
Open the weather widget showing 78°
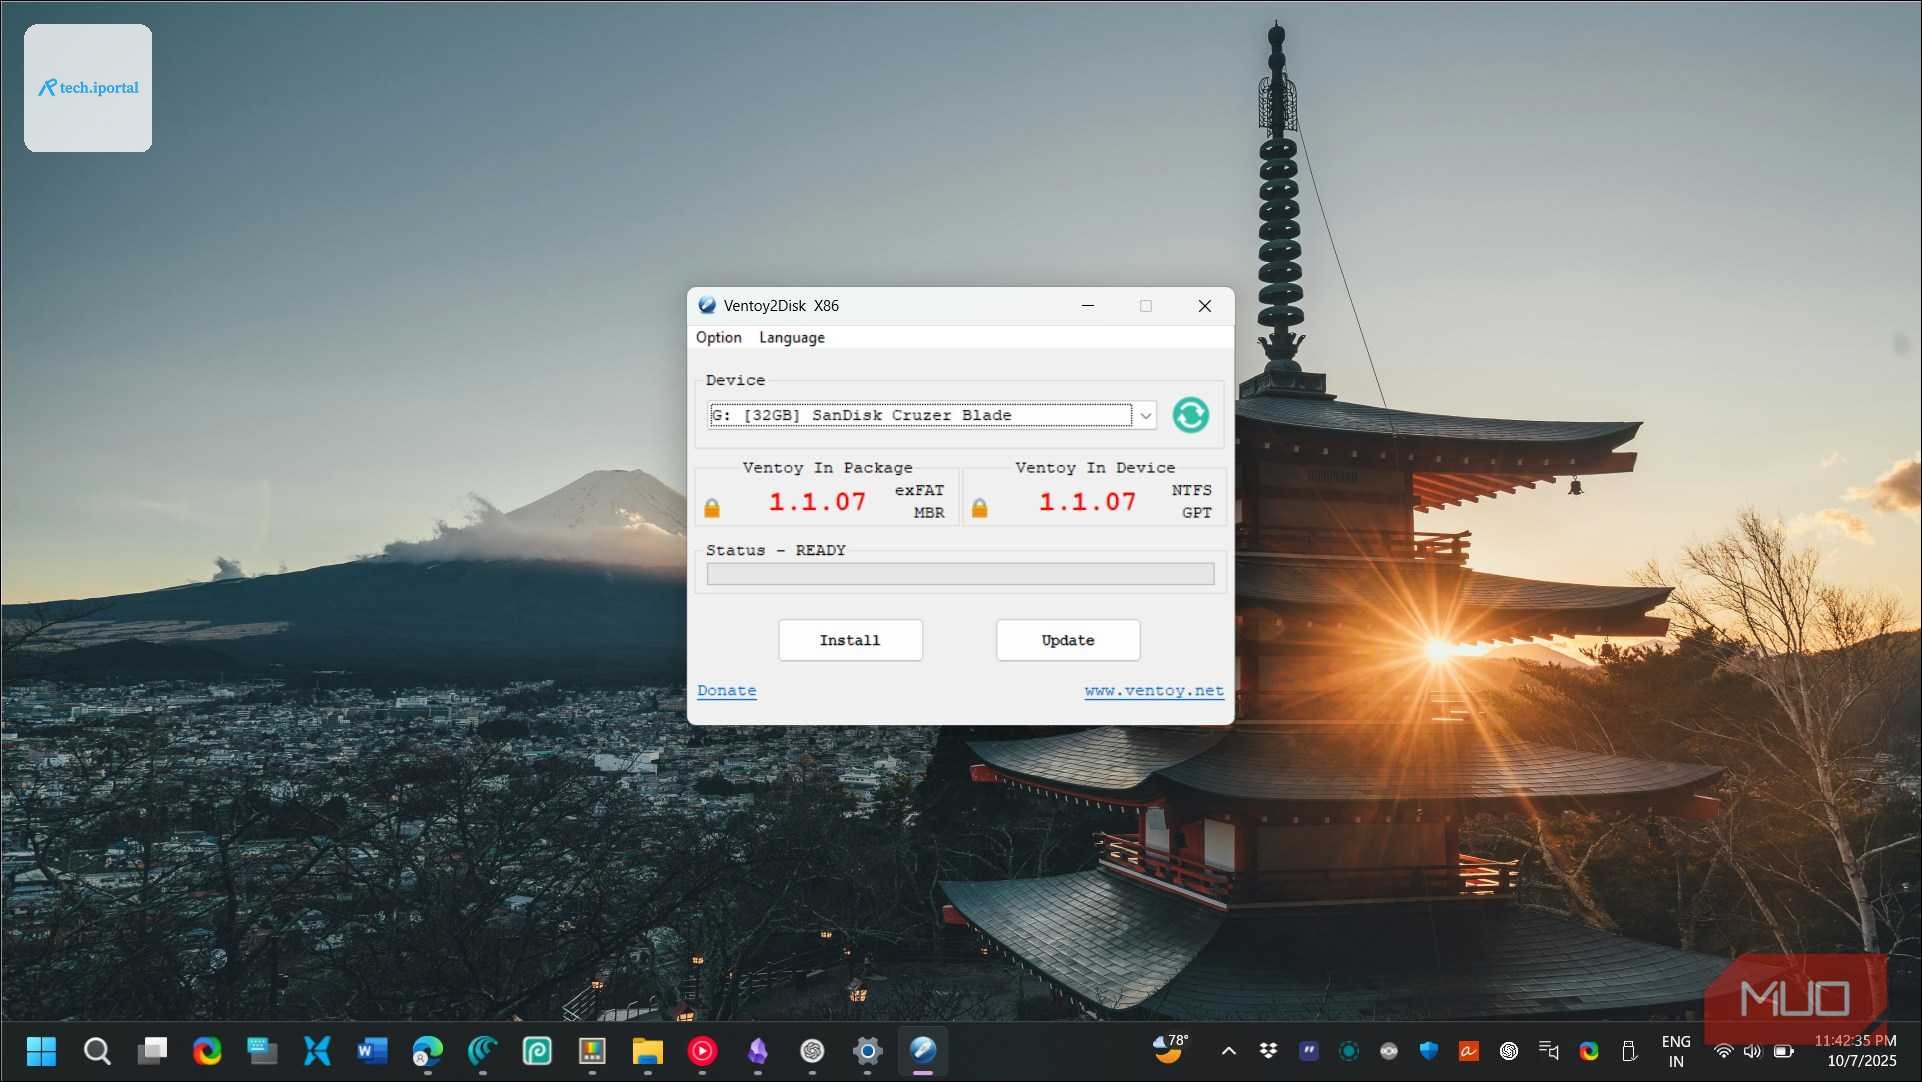pos(1171,1049)
